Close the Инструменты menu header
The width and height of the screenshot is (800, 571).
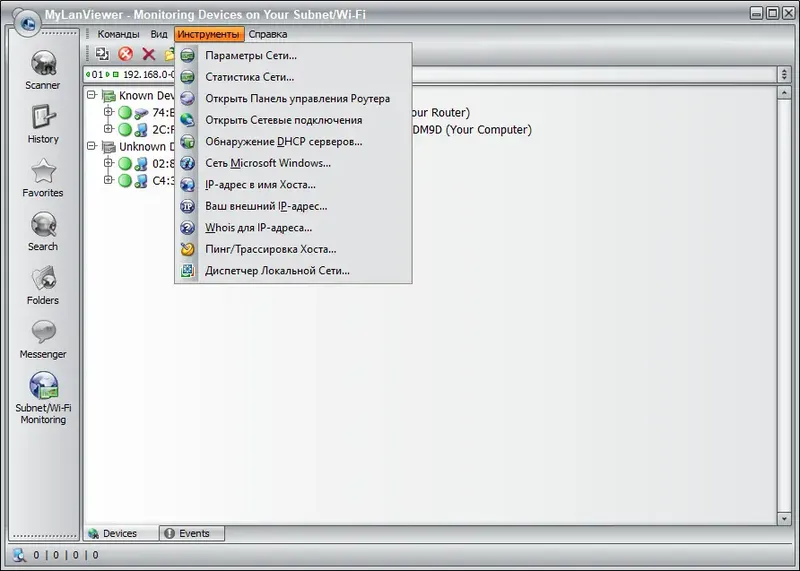(x=209, y=34)
